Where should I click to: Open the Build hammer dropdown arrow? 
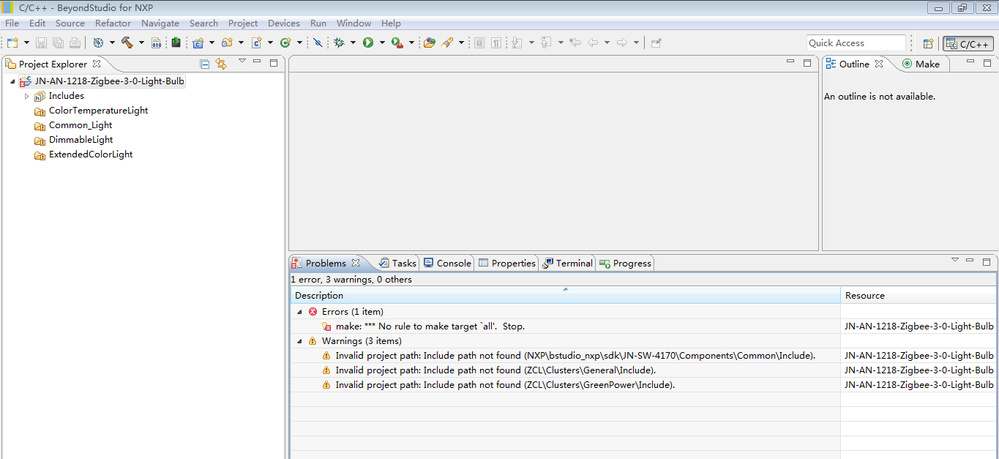[140, 43]
